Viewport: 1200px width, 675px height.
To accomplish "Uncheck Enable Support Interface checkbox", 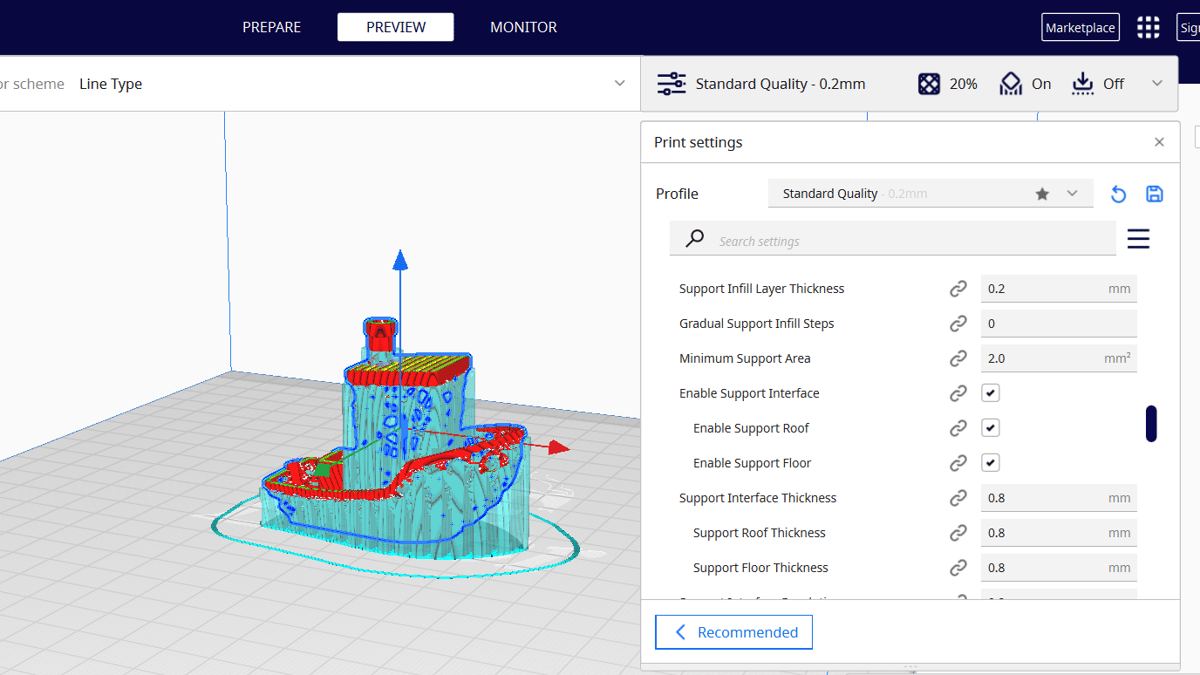I will pos(990,393).
